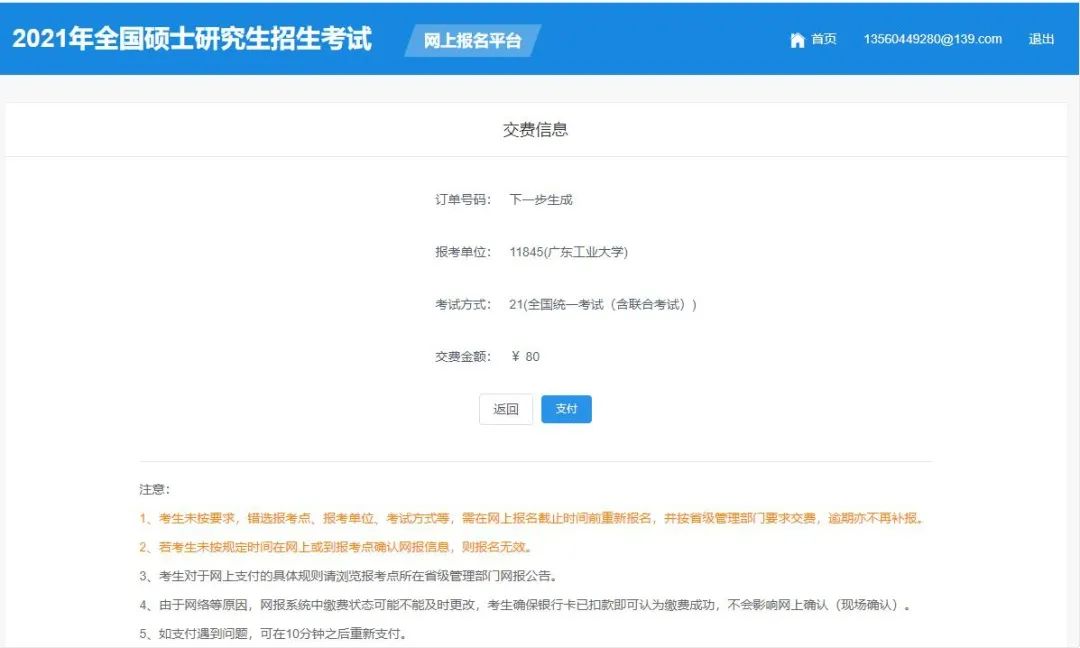Click orange notice 1 about re-registration
This screenshot has width=1080, height=648.
click(532, 519)
